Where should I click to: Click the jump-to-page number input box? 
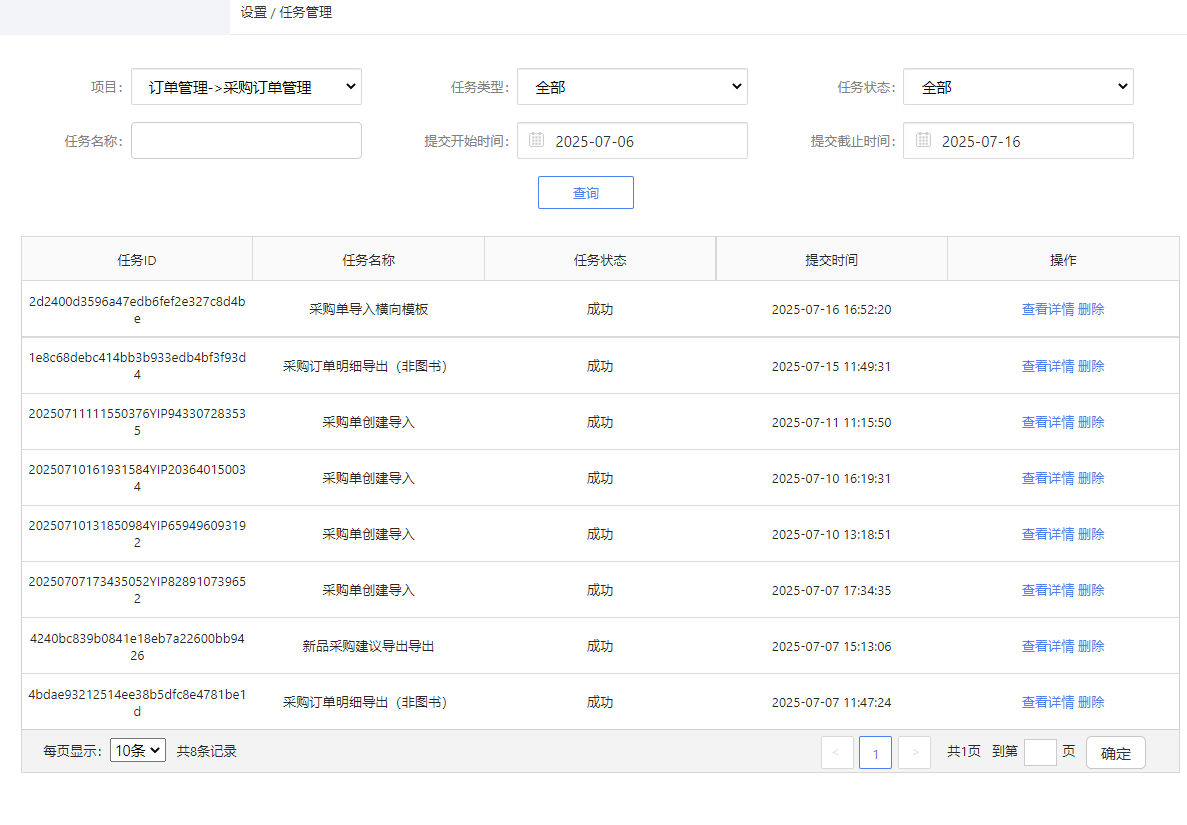[1040, 752]
